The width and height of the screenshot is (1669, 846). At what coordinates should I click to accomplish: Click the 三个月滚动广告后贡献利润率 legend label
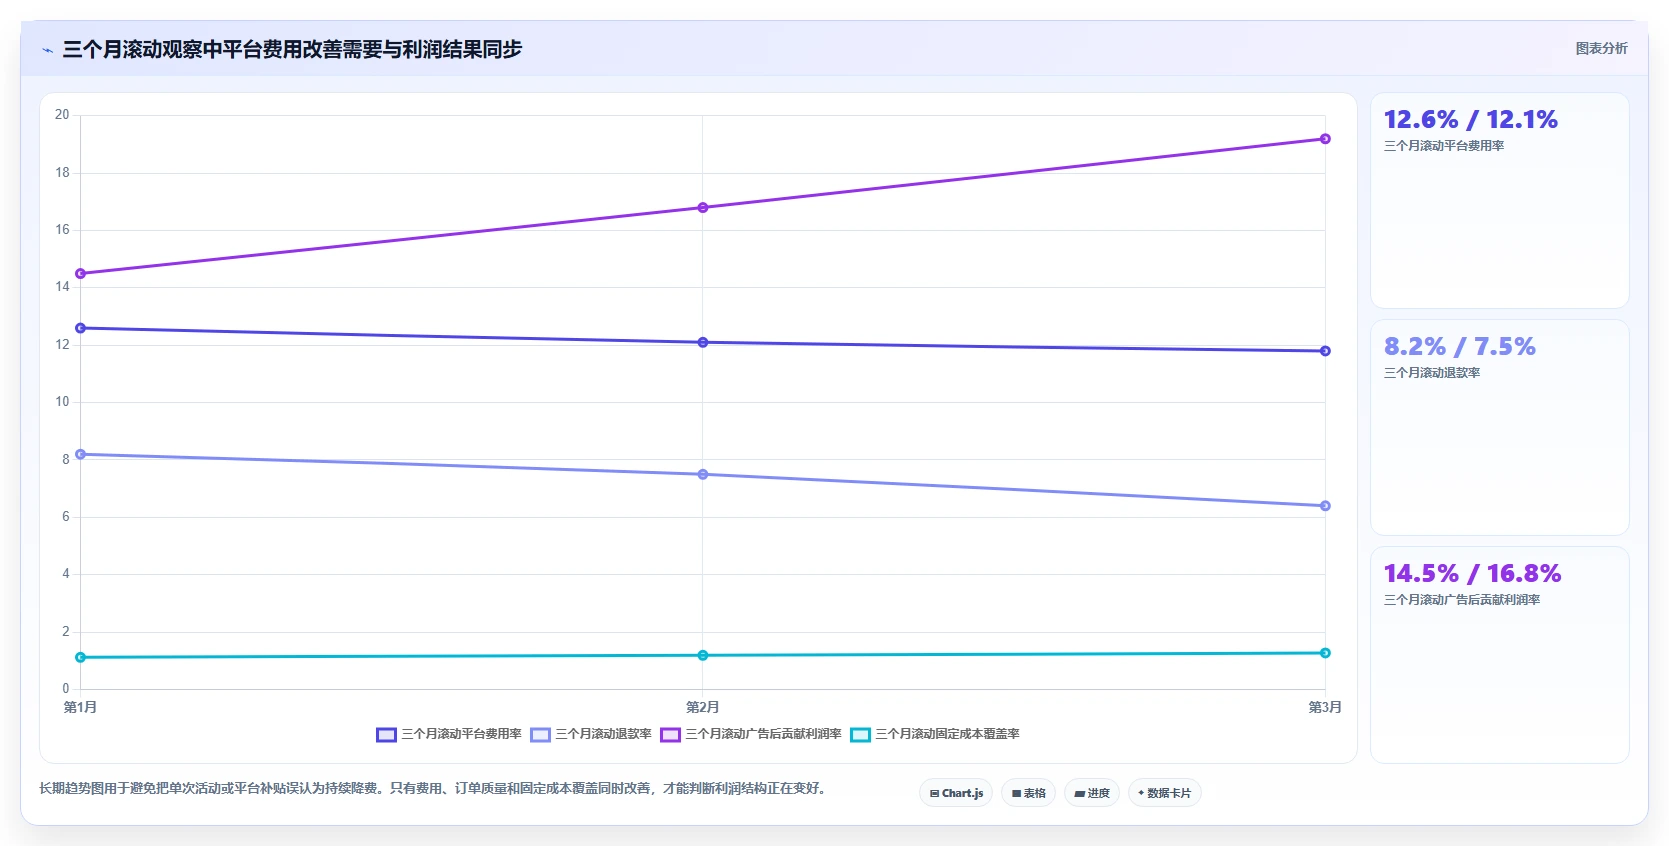tap(763, 734)
